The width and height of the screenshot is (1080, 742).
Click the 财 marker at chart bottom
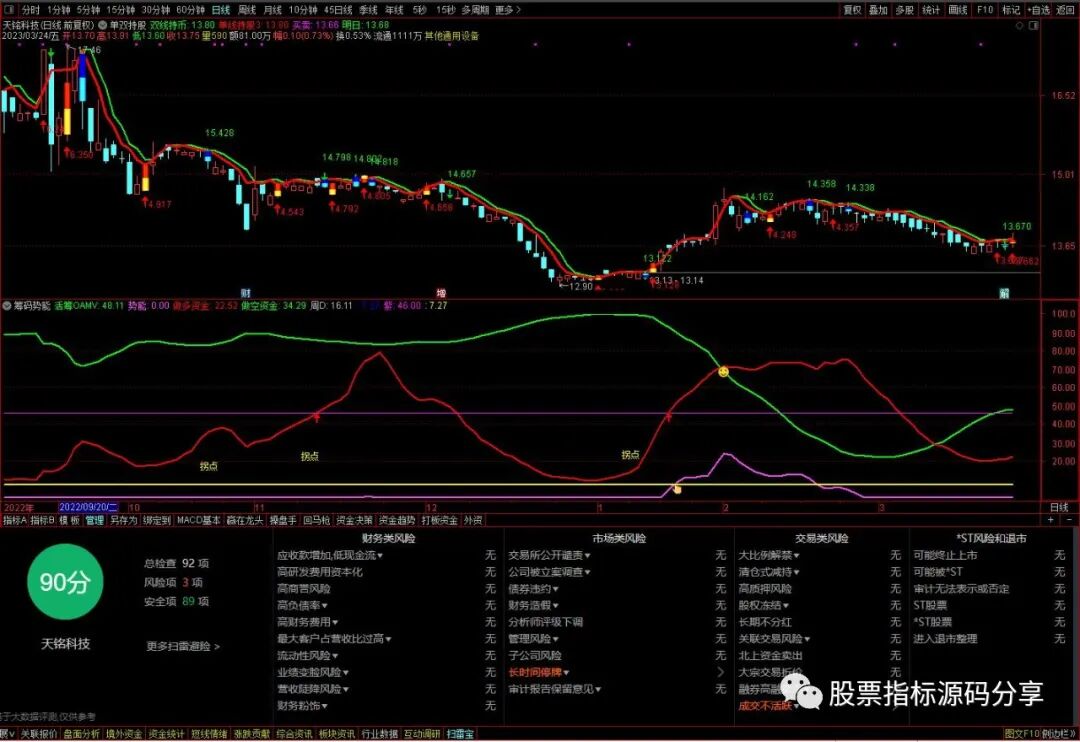246,293
